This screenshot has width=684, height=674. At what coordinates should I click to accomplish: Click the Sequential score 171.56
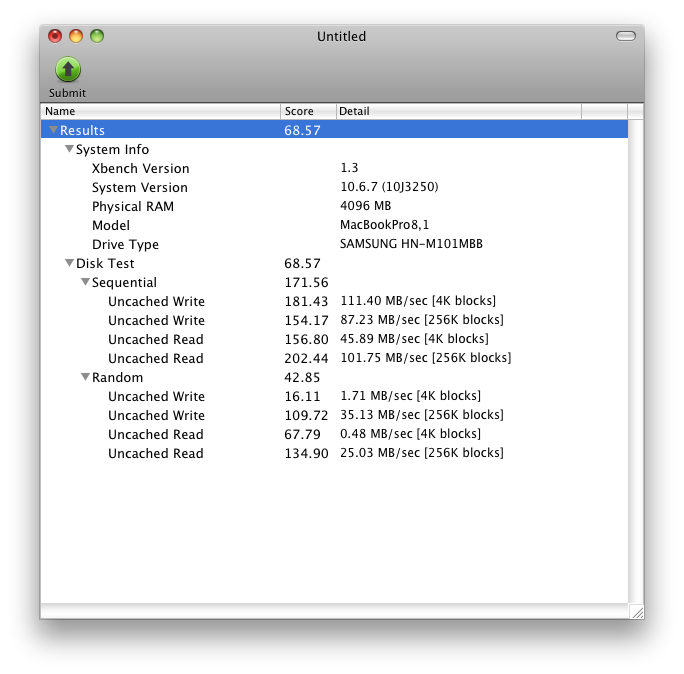(306, 282)
